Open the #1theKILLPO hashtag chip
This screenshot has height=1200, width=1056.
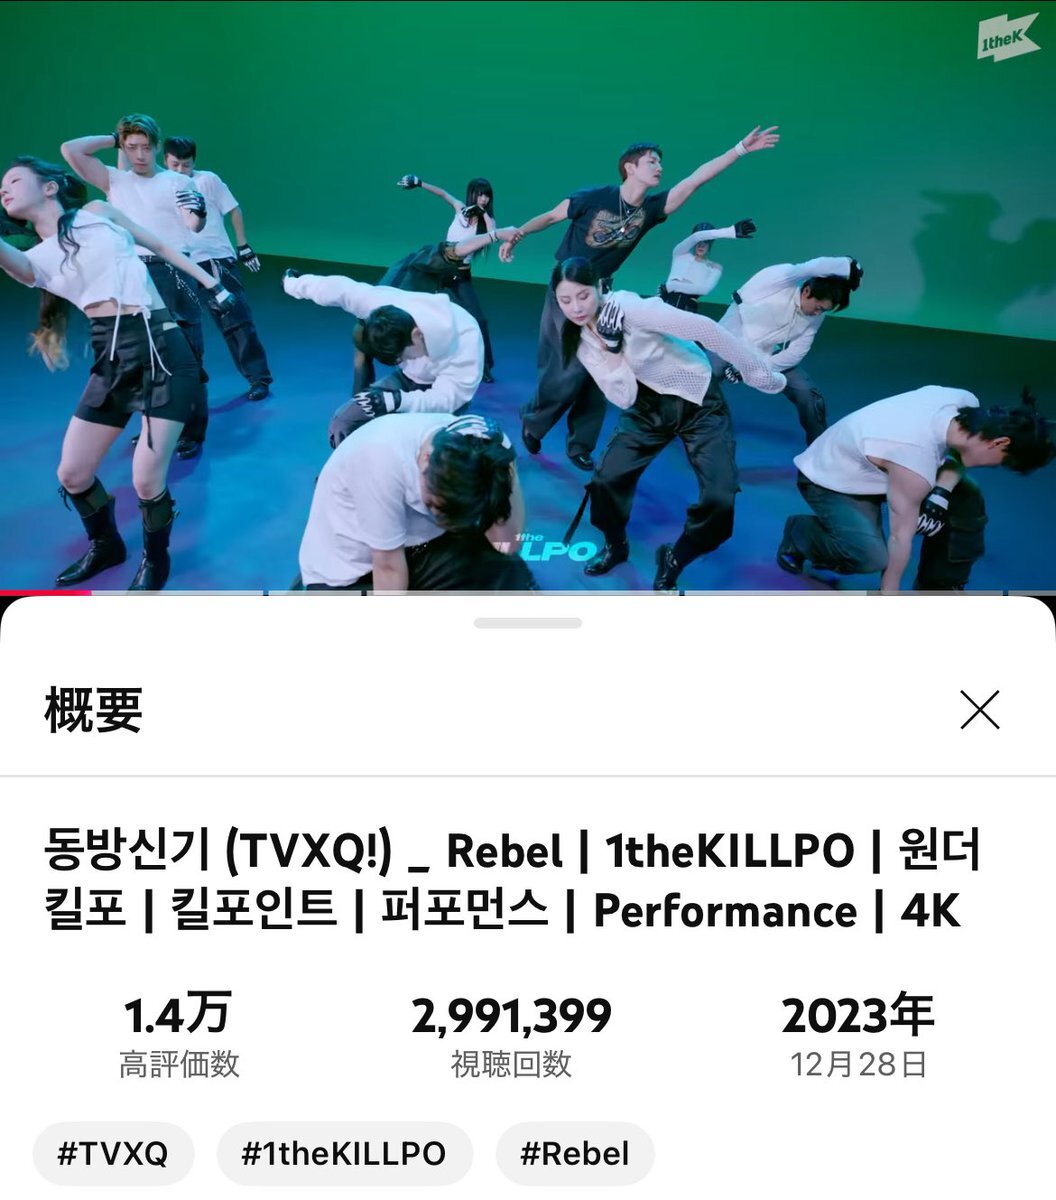pos(344,1153)
